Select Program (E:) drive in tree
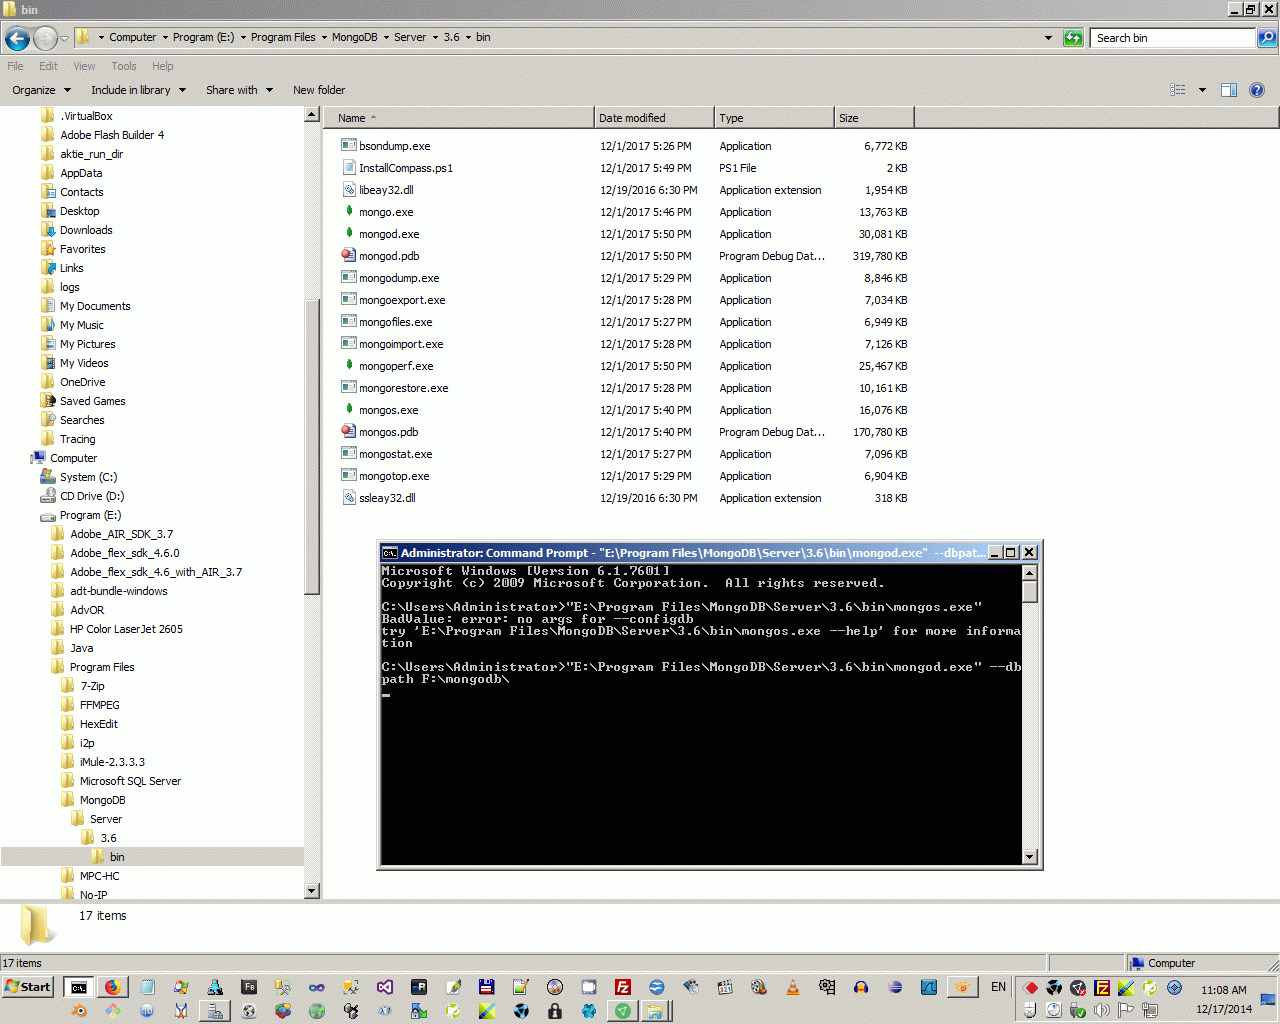The width and height of the screenshot is (1280, 1024). point(90,515)
